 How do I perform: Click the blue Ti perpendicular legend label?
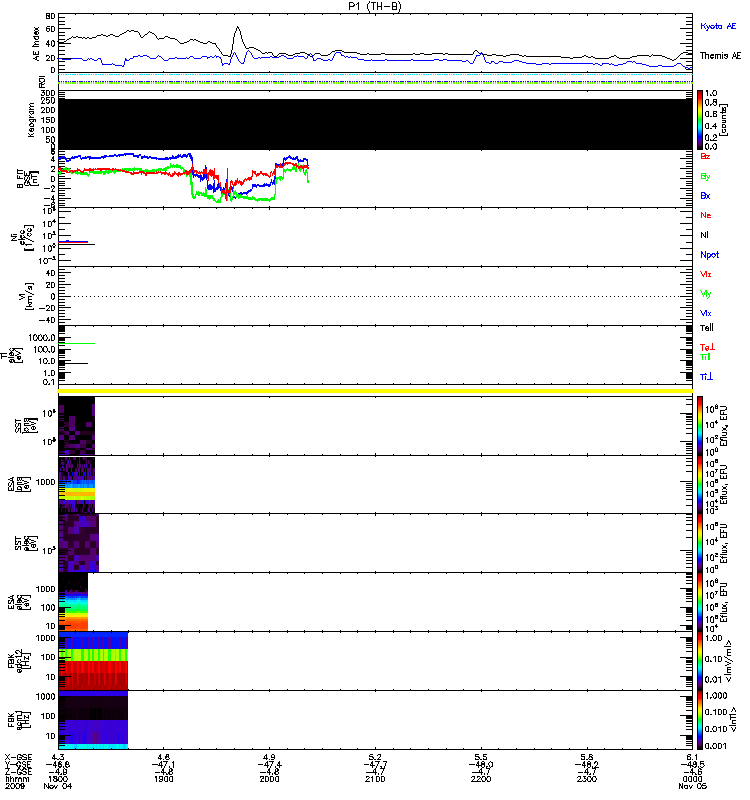point(706,377)
